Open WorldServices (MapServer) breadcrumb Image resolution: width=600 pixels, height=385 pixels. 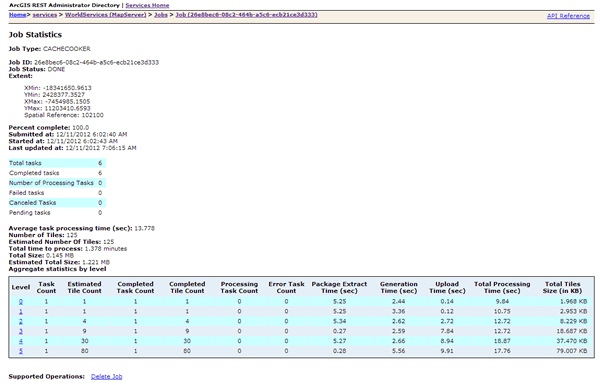click(x=106, y=15)
